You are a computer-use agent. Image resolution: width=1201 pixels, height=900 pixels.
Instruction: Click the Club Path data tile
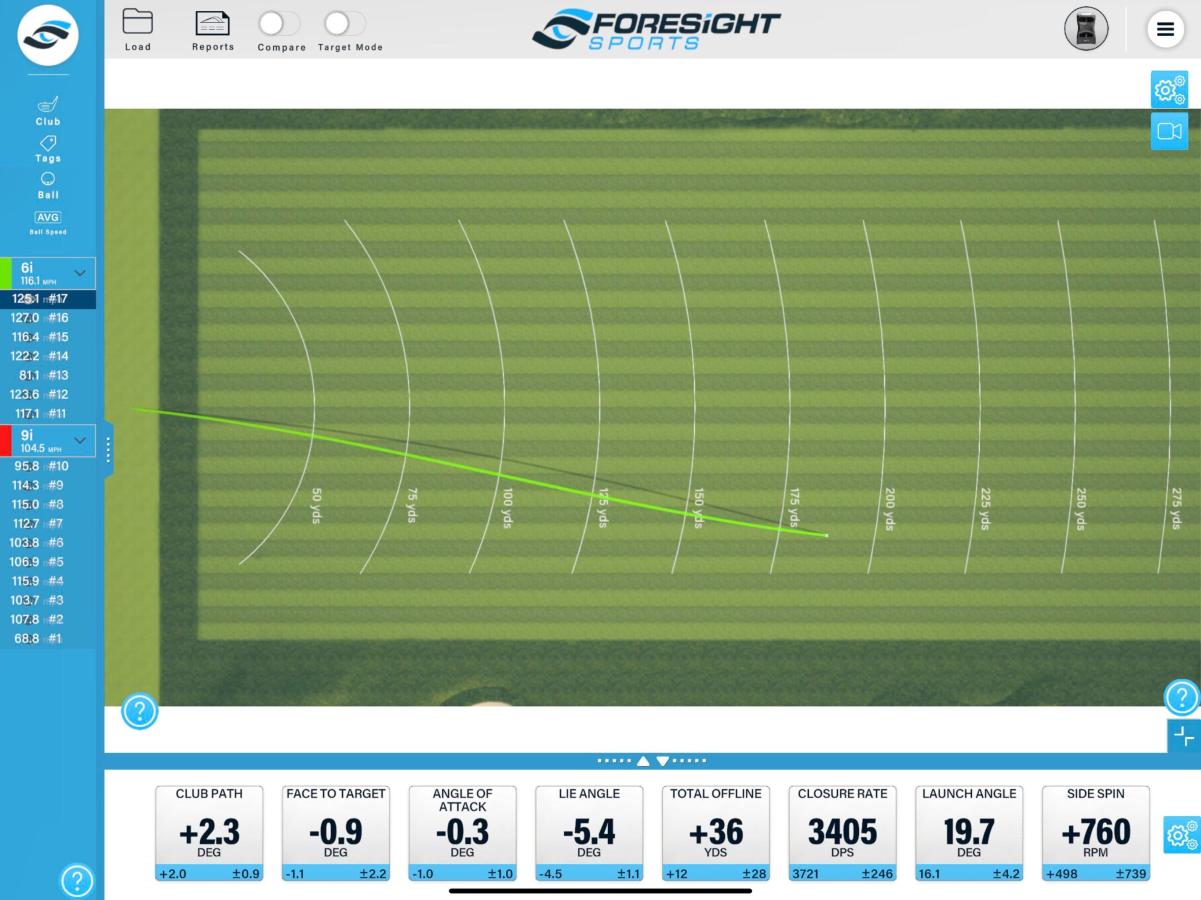209,834
